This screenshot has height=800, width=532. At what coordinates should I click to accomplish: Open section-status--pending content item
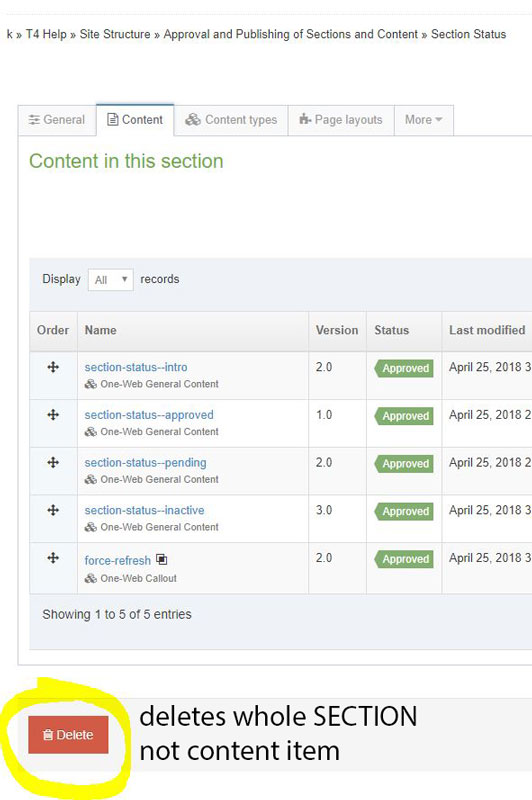(x=145, y=463)
